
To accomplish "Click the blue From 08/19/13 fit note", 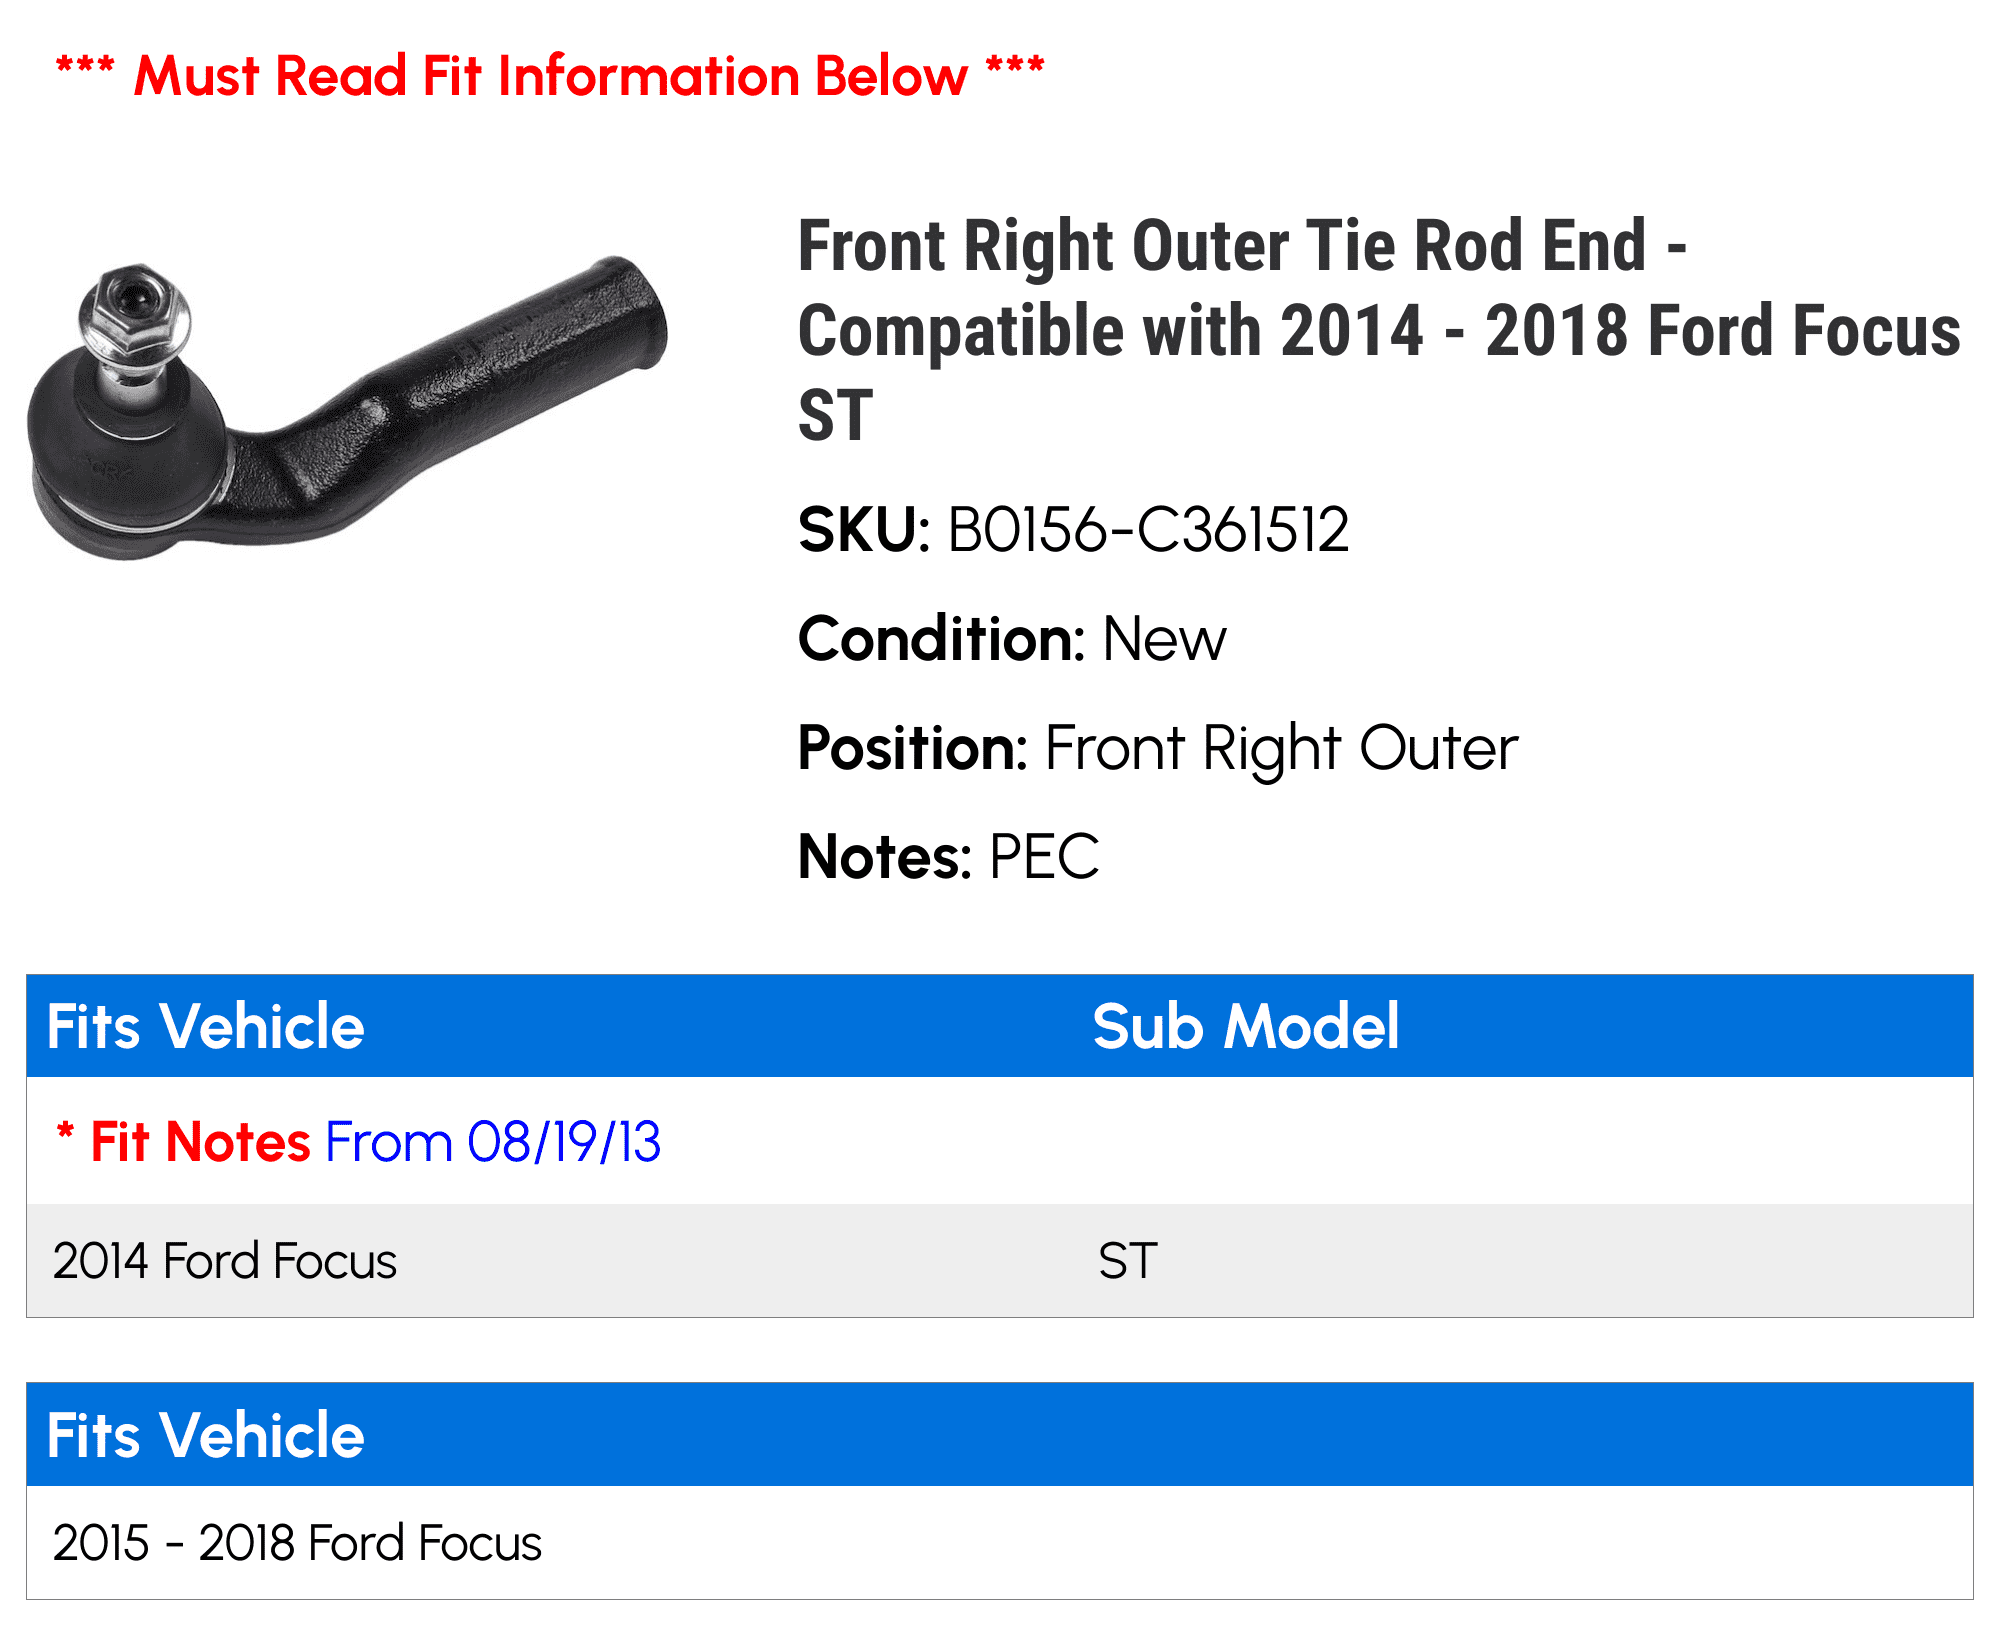I will [493, 1141].
